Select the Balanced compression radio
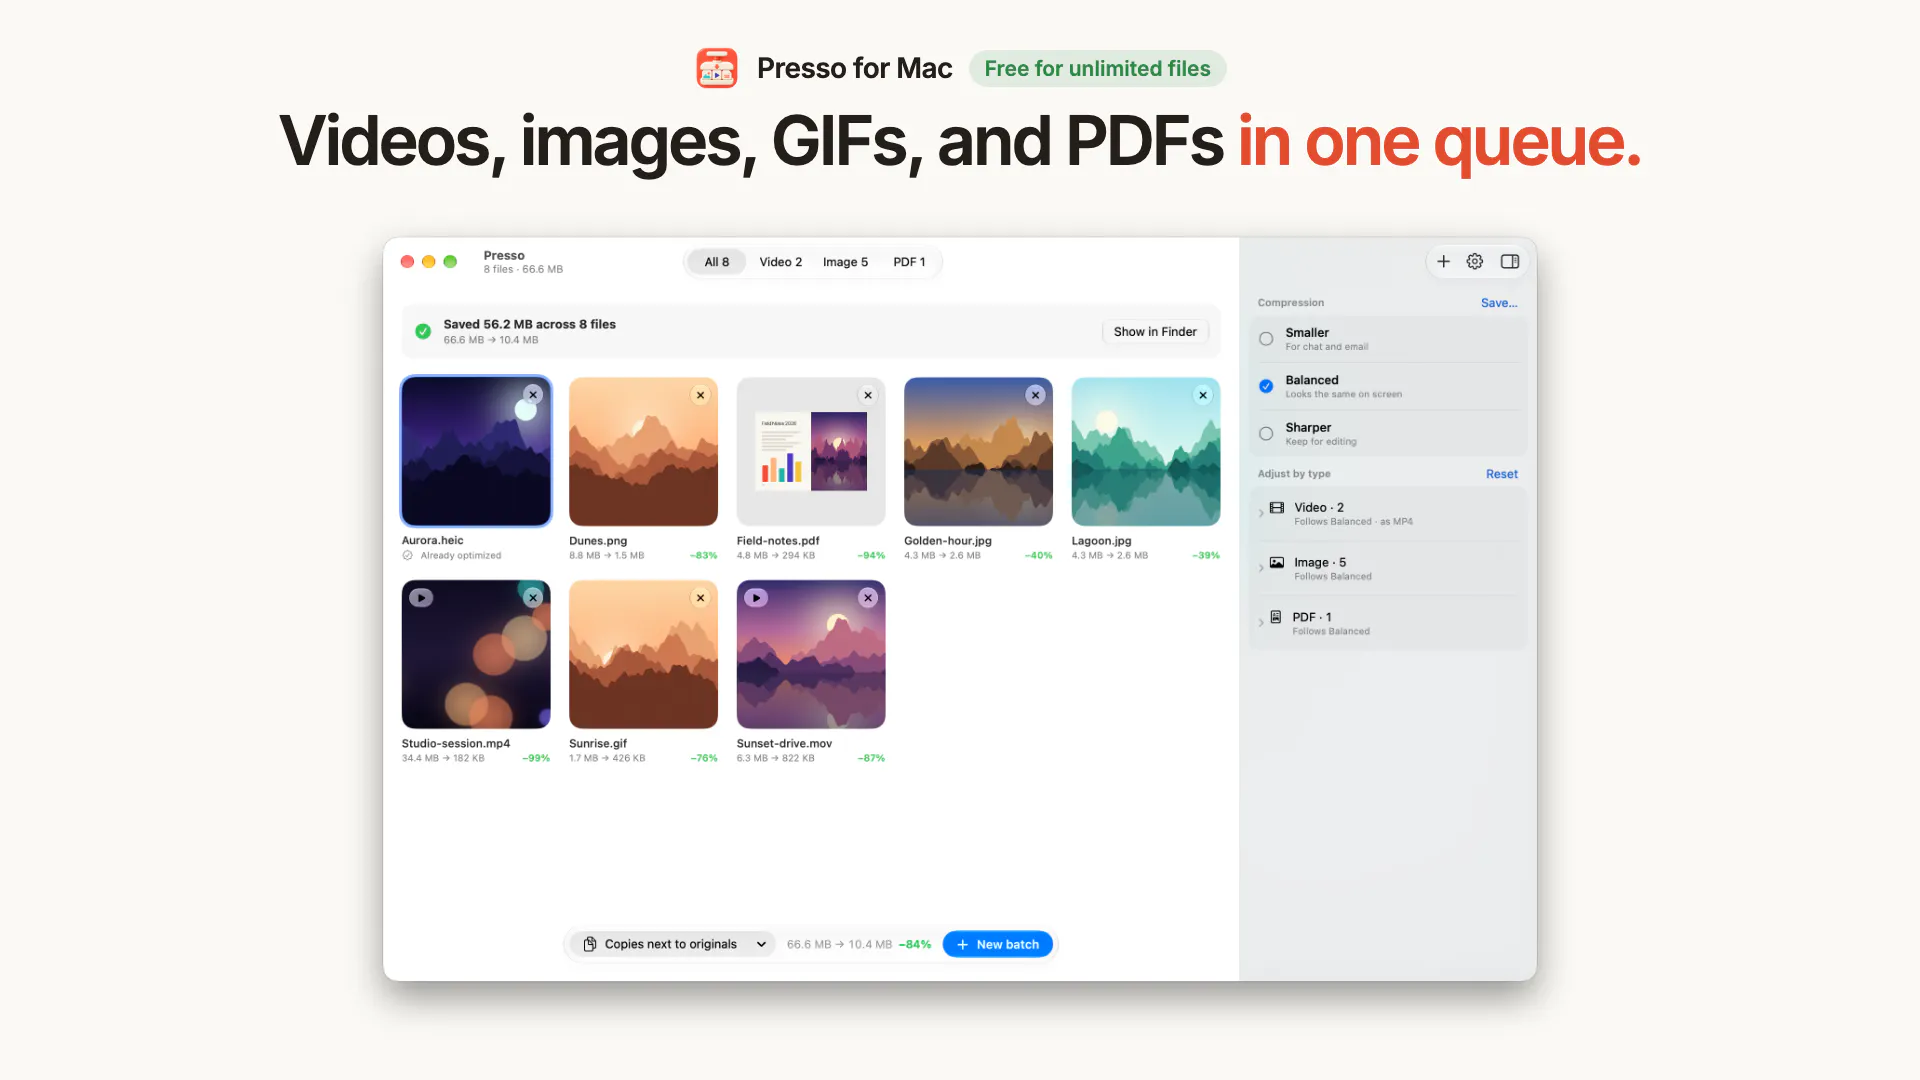 (1266, 386)
